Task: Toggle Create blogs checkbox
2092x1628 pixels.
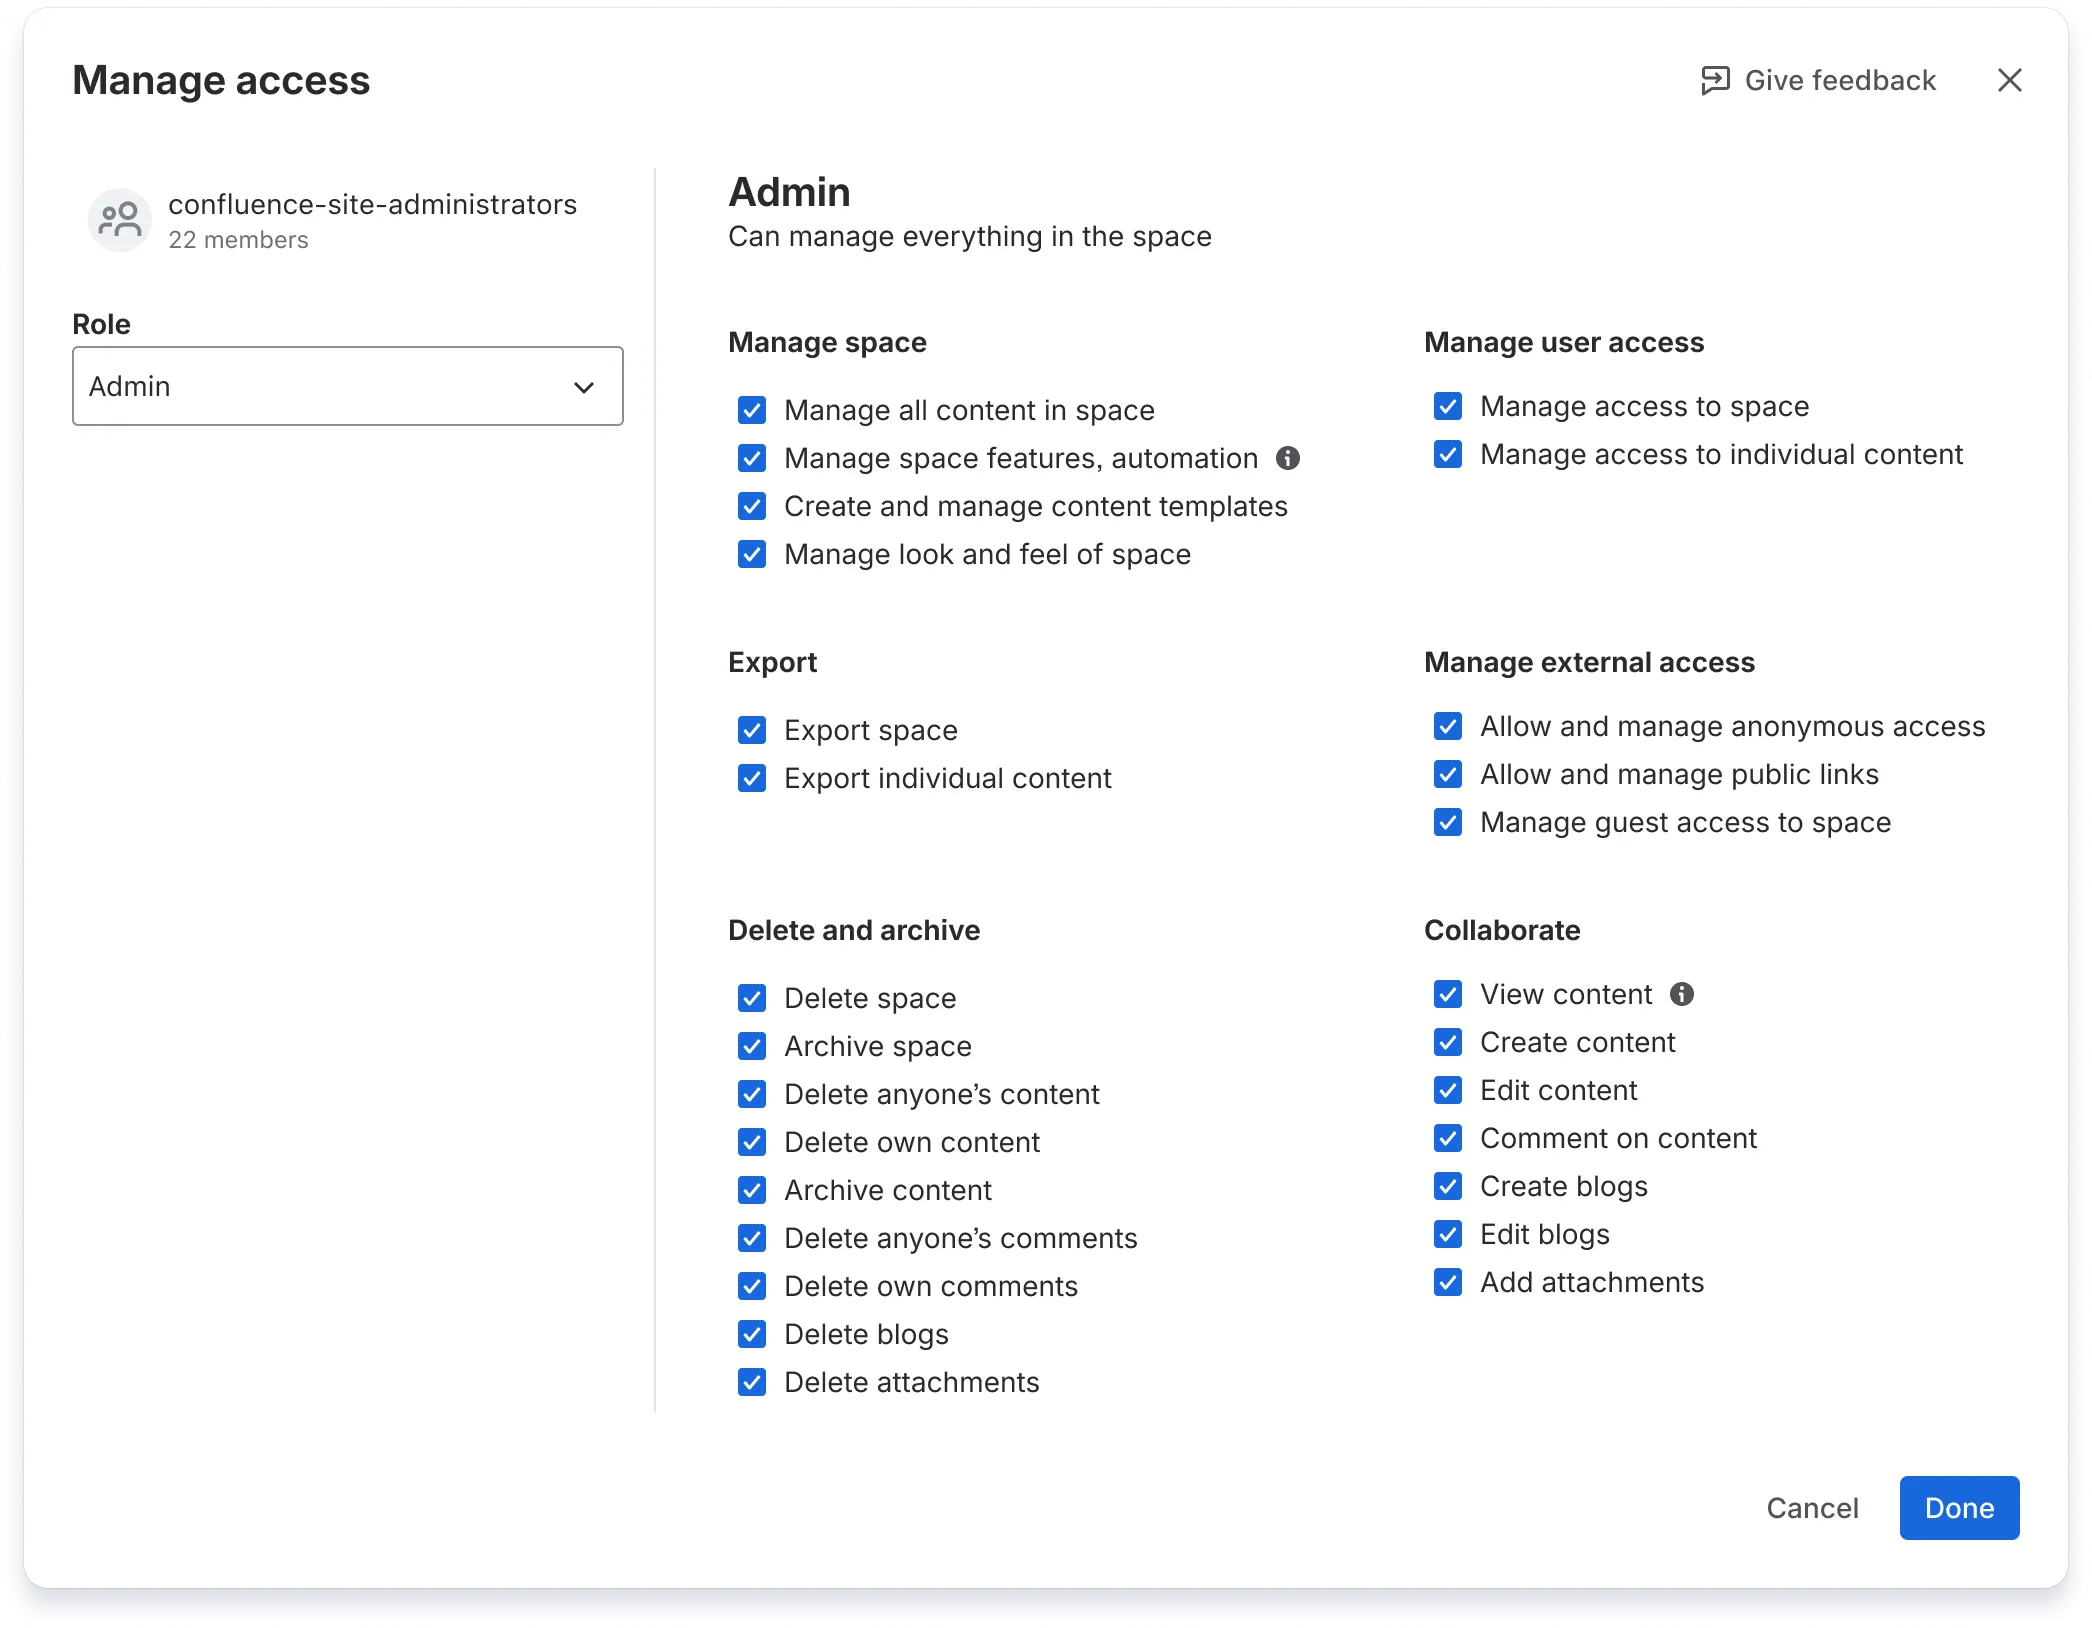Action: click(x=1448, y=1186)
